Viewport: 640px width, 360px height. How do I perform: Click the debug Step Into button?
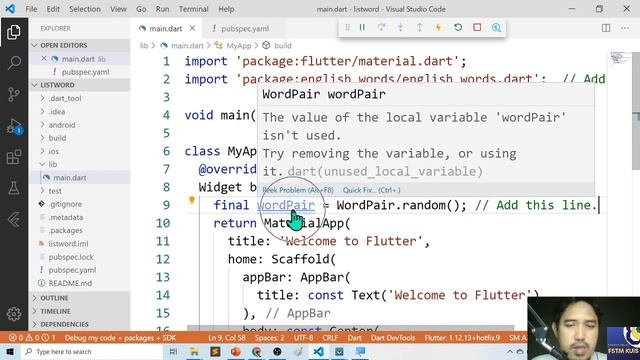(400, 27)
